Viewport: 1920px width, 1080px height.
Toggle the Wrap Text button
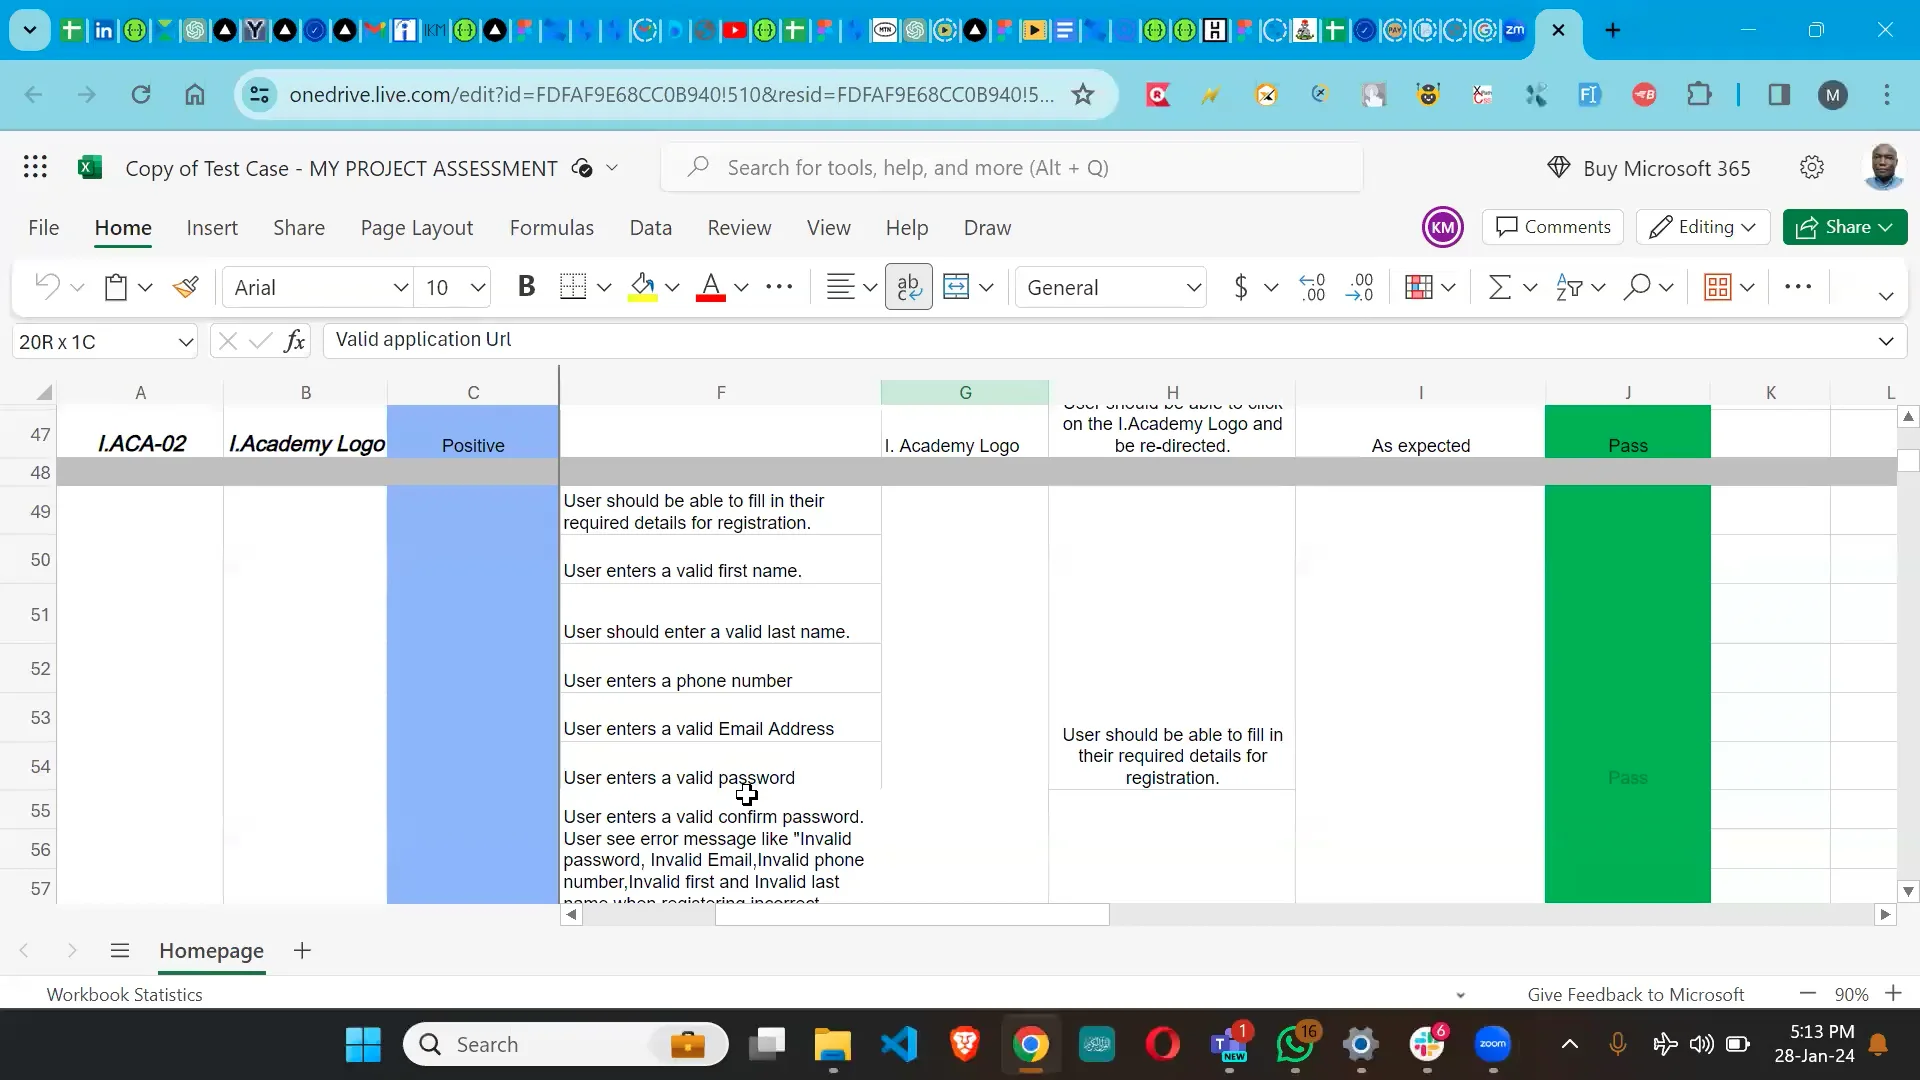click(x=908, y=287)
